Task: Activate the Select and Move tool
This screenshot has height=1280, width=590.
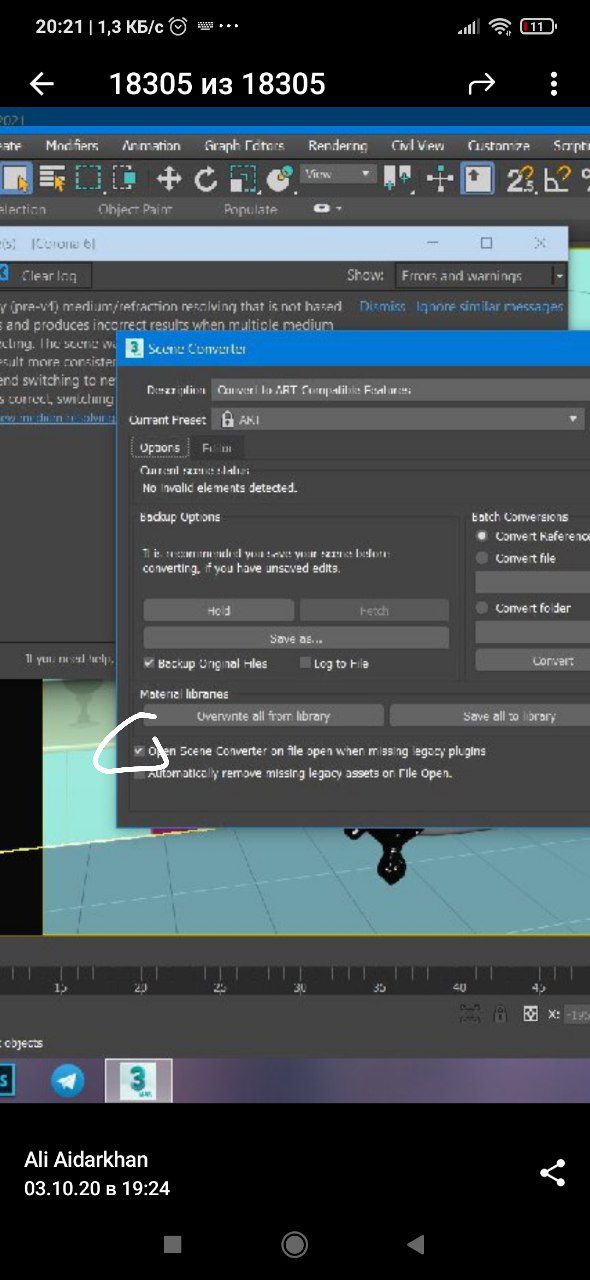Action: click(169, 179)
